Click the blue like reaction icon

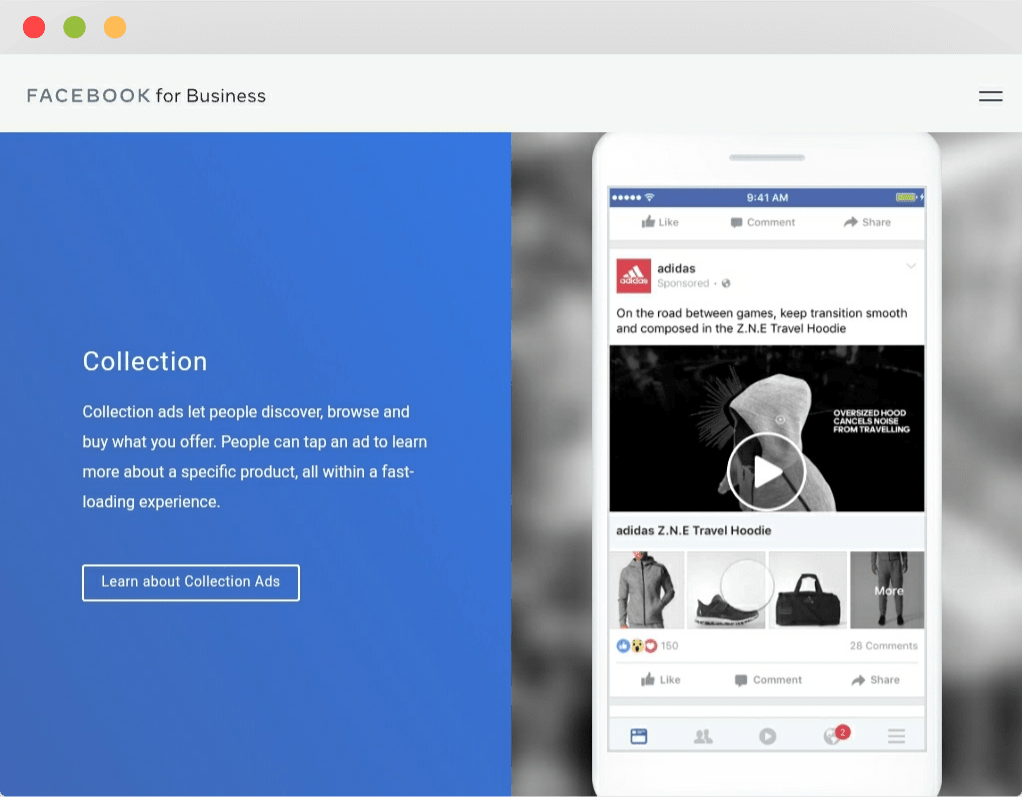pos(623,646)
